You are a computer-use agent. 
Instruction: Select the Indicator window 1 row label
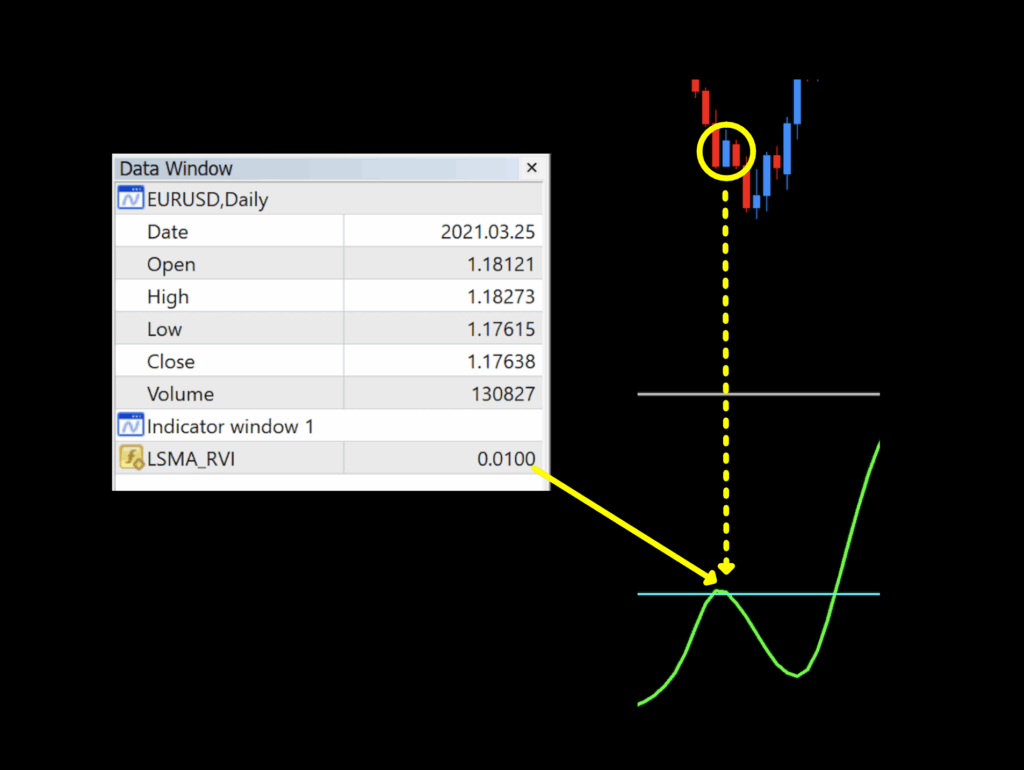pyautogui.click(x=230, y=426)
